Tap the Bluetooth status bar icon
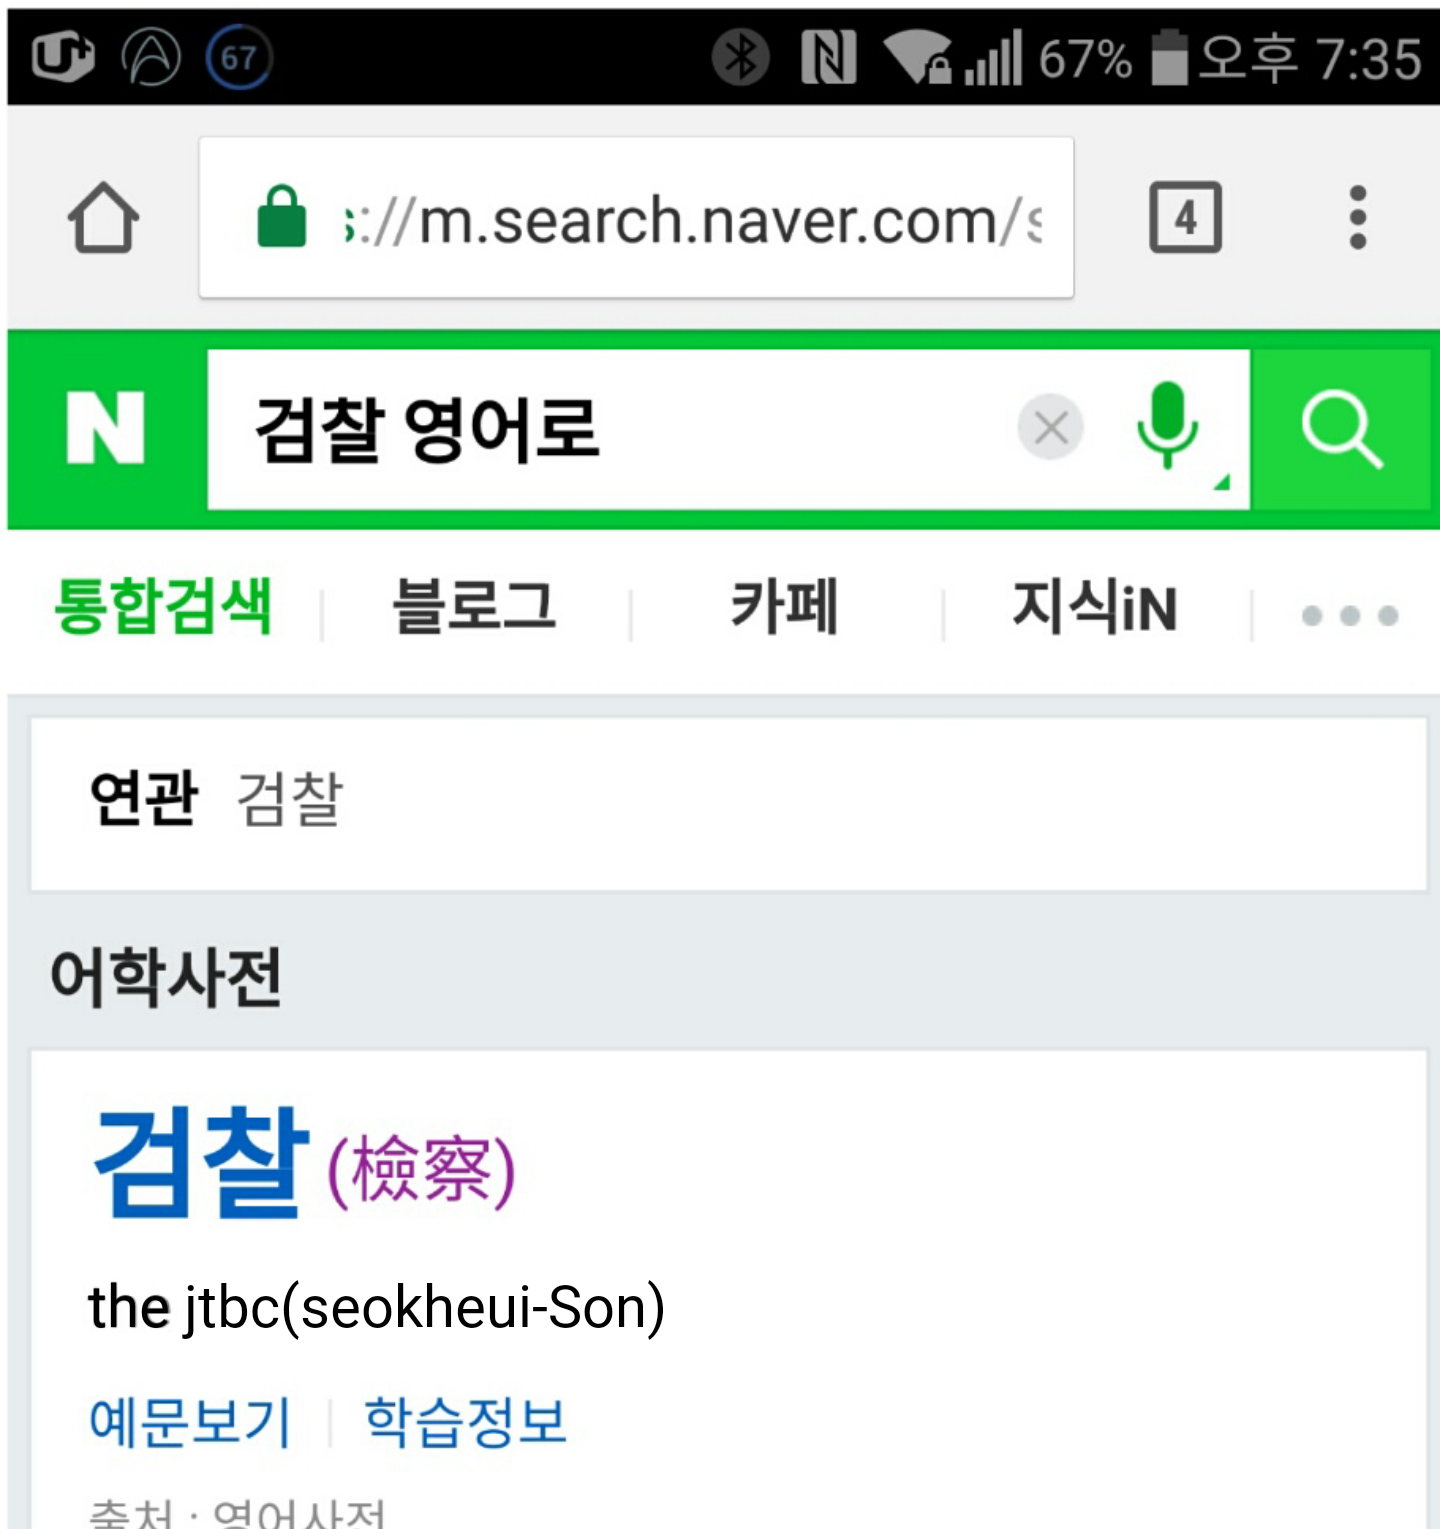Viewport: 1440px width, 1529px height. 740,57
